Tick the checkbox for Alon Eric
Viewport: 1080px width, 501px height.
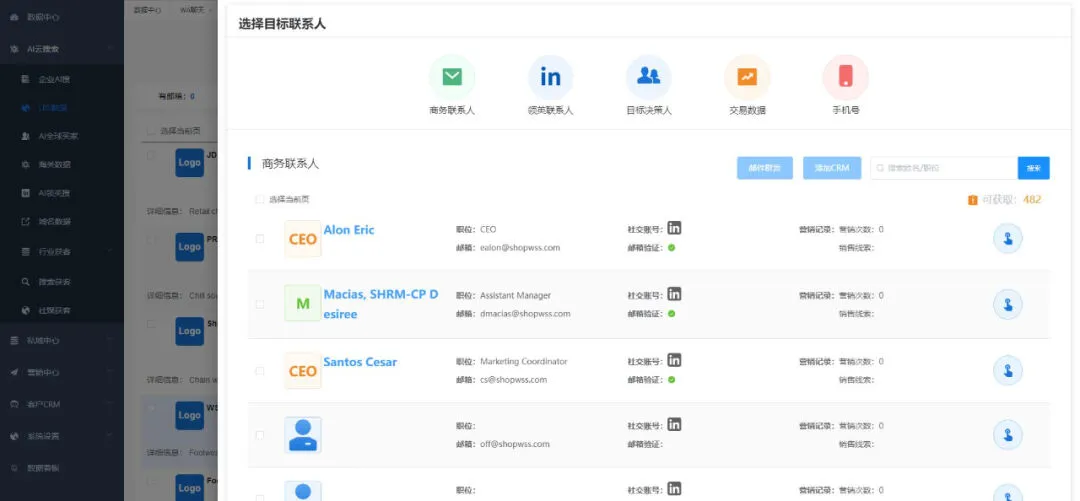[260, 239]
